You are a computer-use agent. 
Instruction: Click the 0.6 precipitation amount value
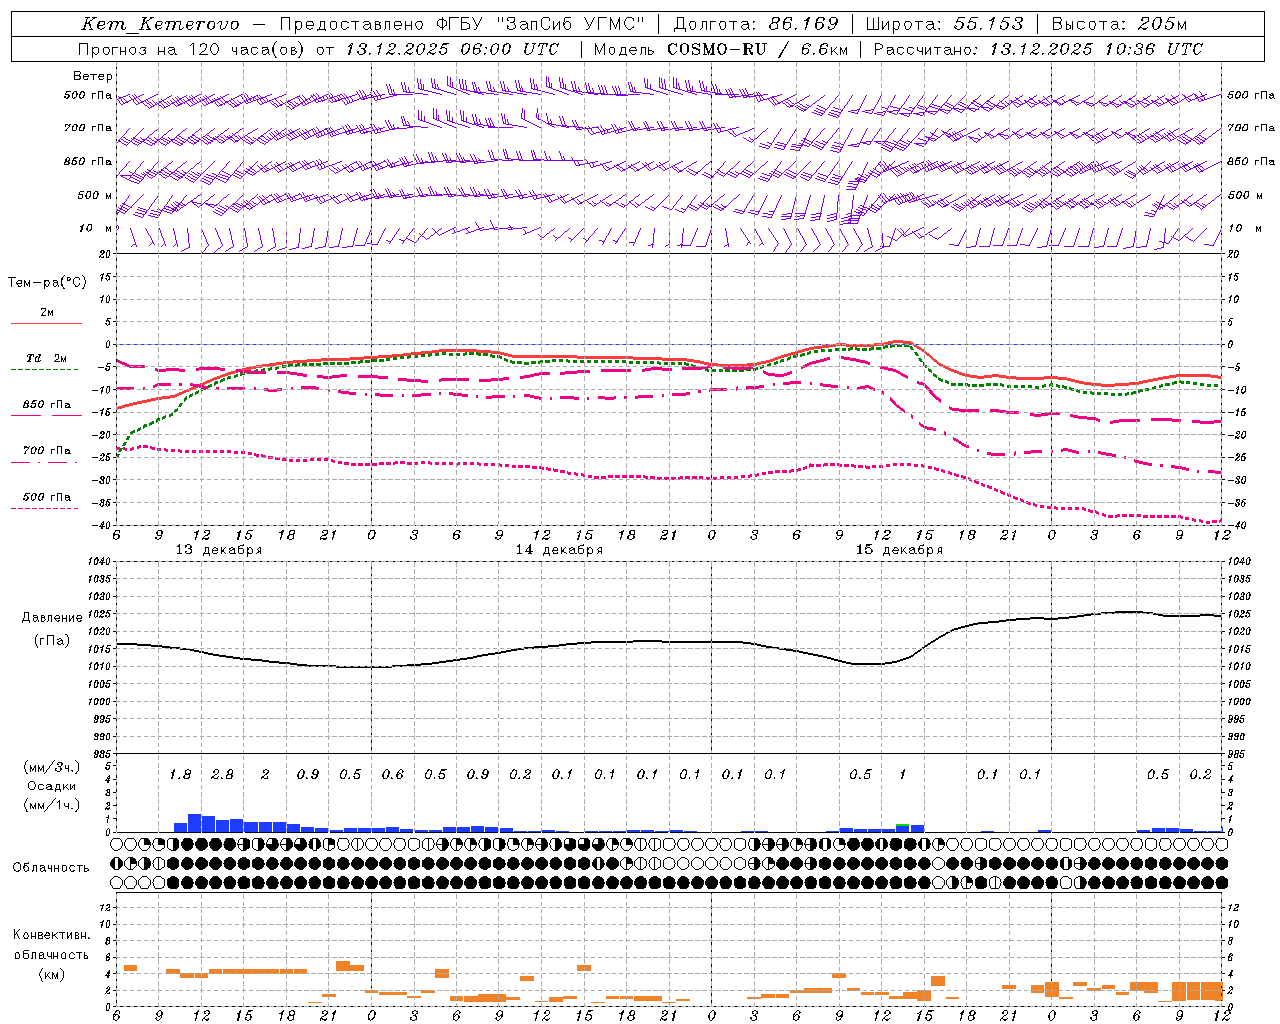[x=392, y=775]
